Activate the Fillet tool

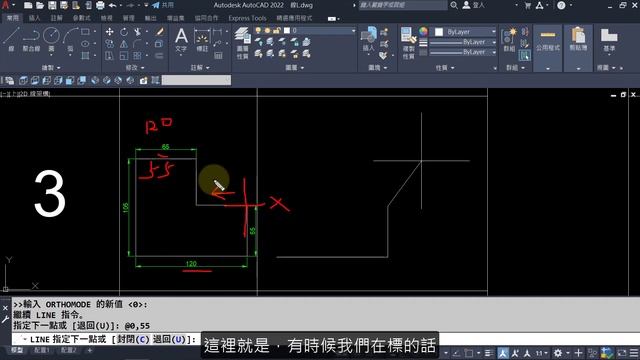pyautogui.click(x=138, y=44)
